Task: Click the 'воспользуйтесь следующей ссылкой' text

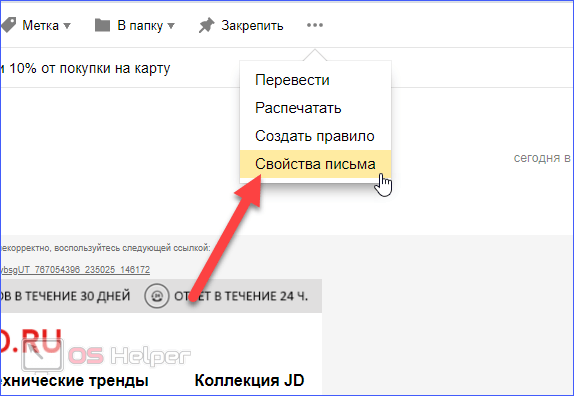Action: (132, 248)
